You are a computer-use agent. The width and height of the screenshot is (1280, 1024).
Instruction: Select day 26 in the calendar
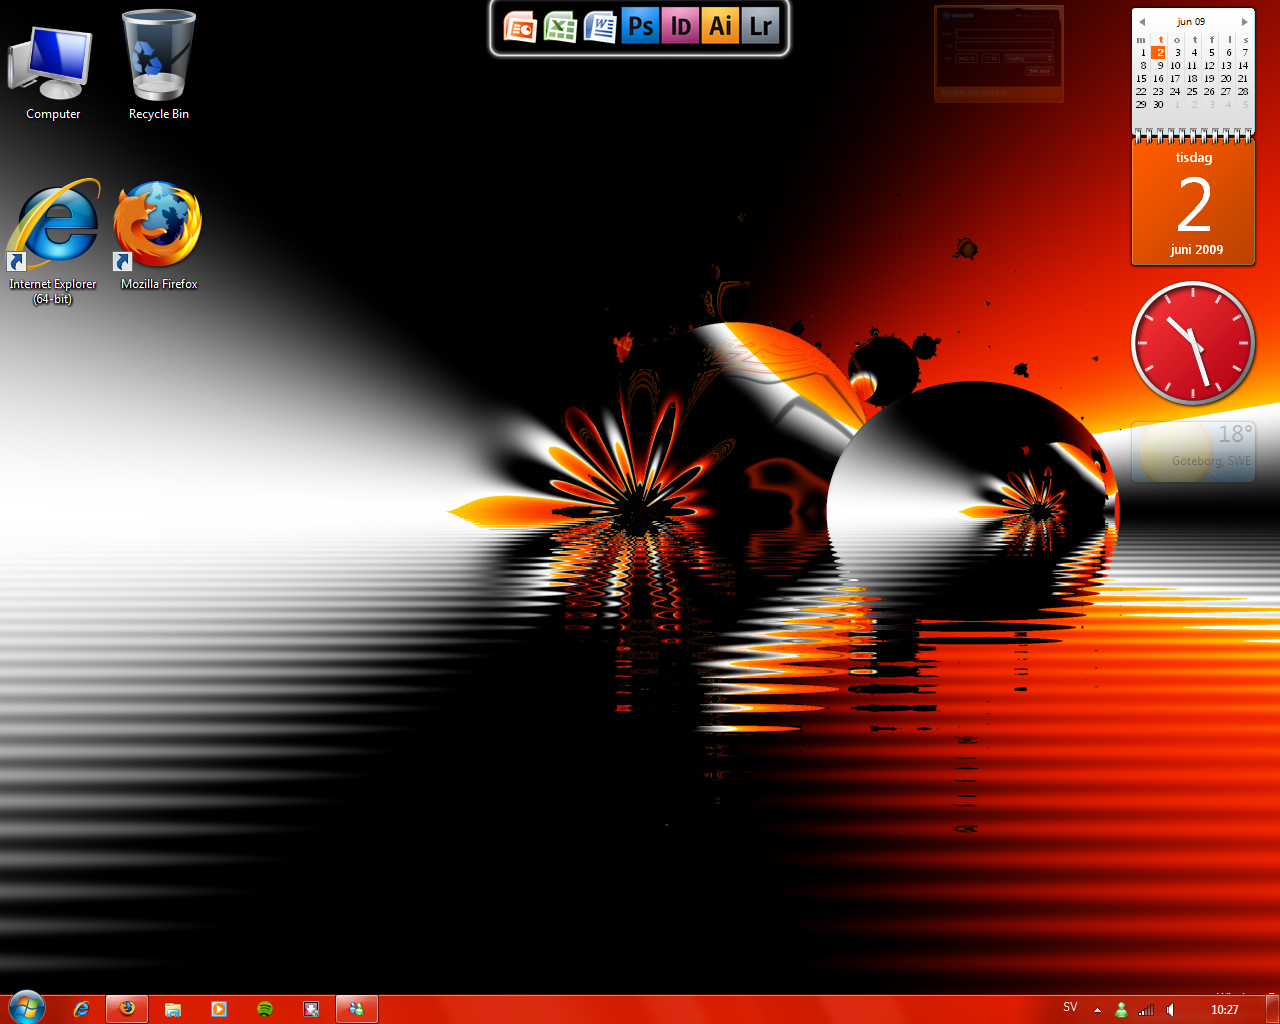pos(1209,92)
